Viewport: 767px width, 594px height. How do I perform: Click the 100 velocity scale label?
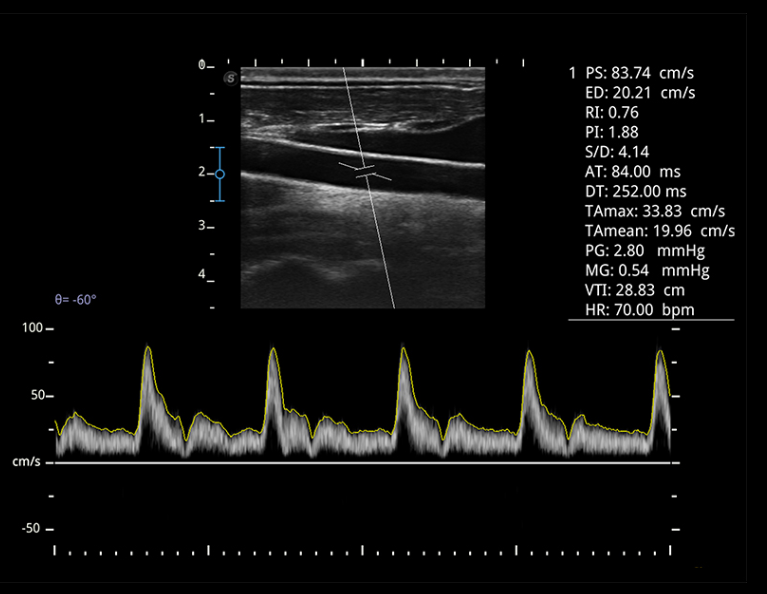pos(32,328)
